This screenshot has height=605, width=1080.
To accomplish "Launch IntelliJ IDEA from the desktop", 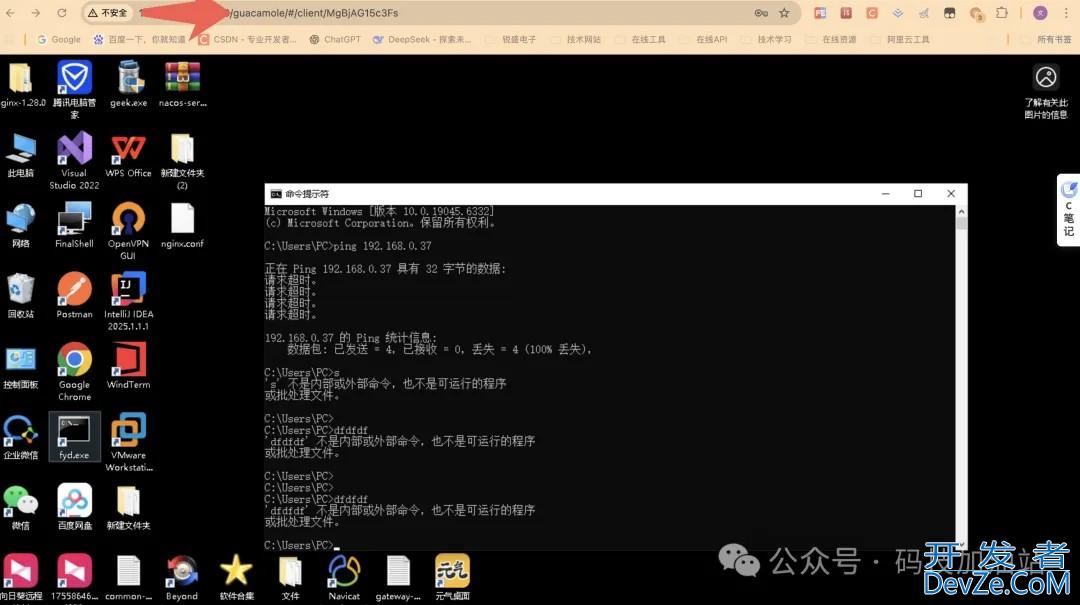I will [128, 290].
